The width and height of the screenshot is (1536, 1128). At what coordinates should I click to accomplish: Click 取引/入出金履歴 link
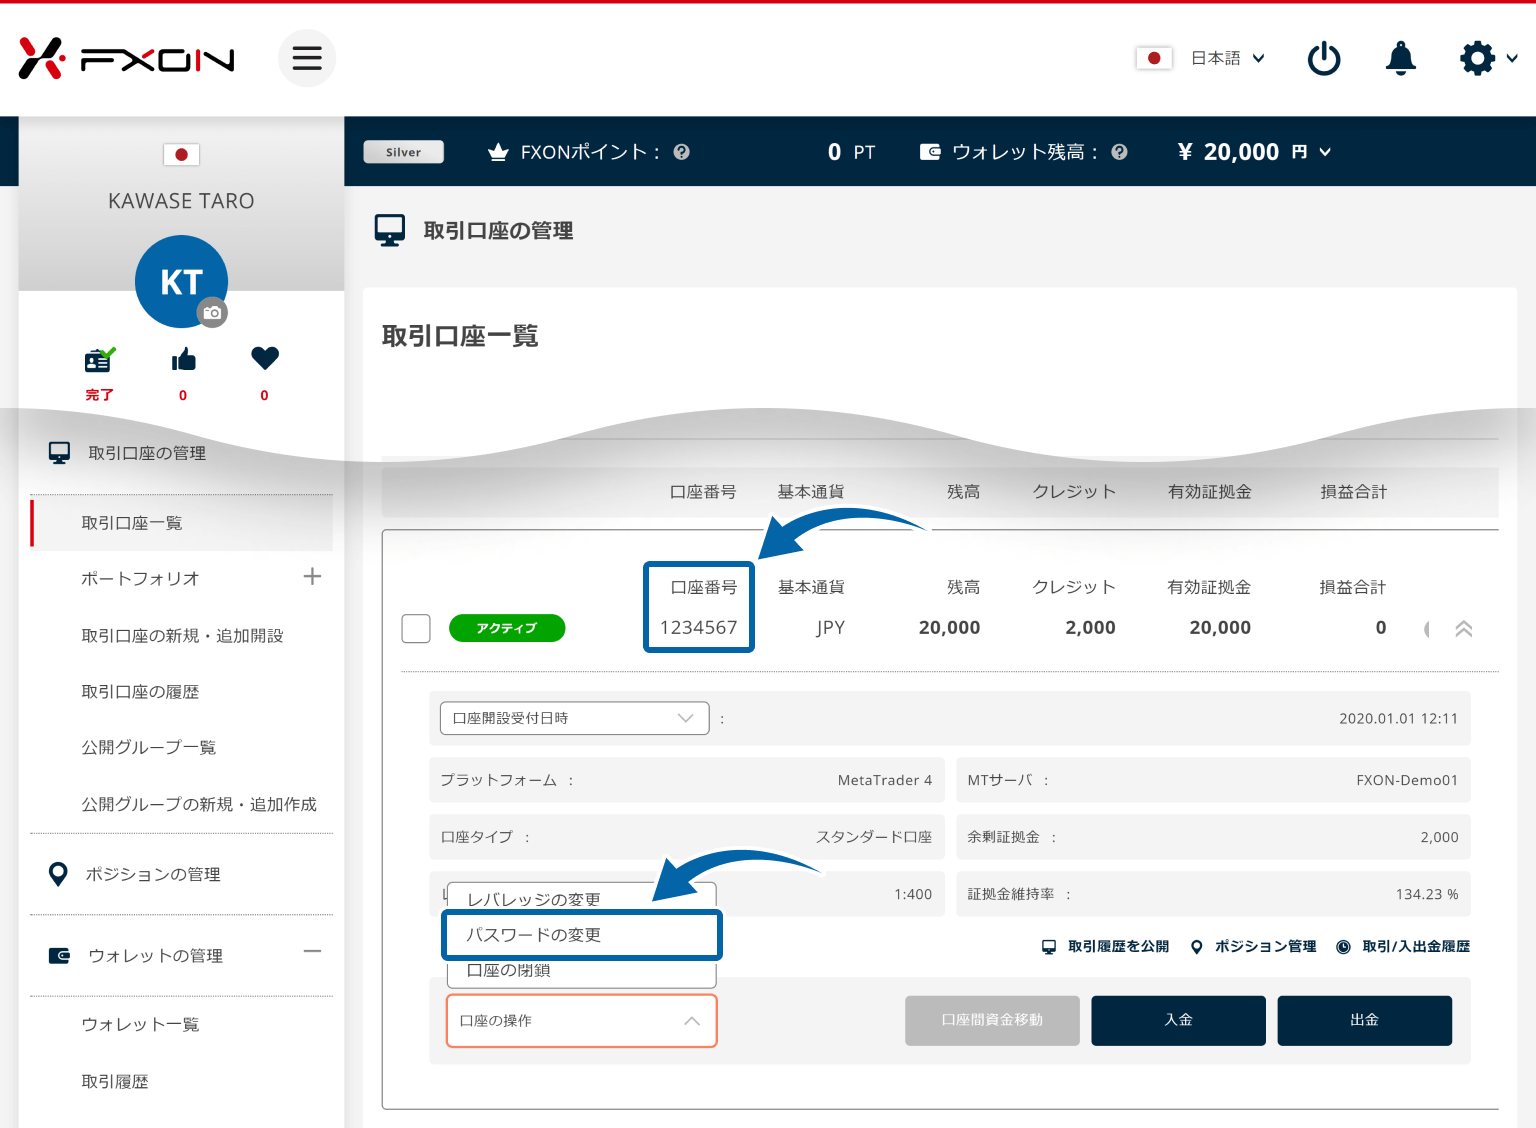[x=1416, y=947]
